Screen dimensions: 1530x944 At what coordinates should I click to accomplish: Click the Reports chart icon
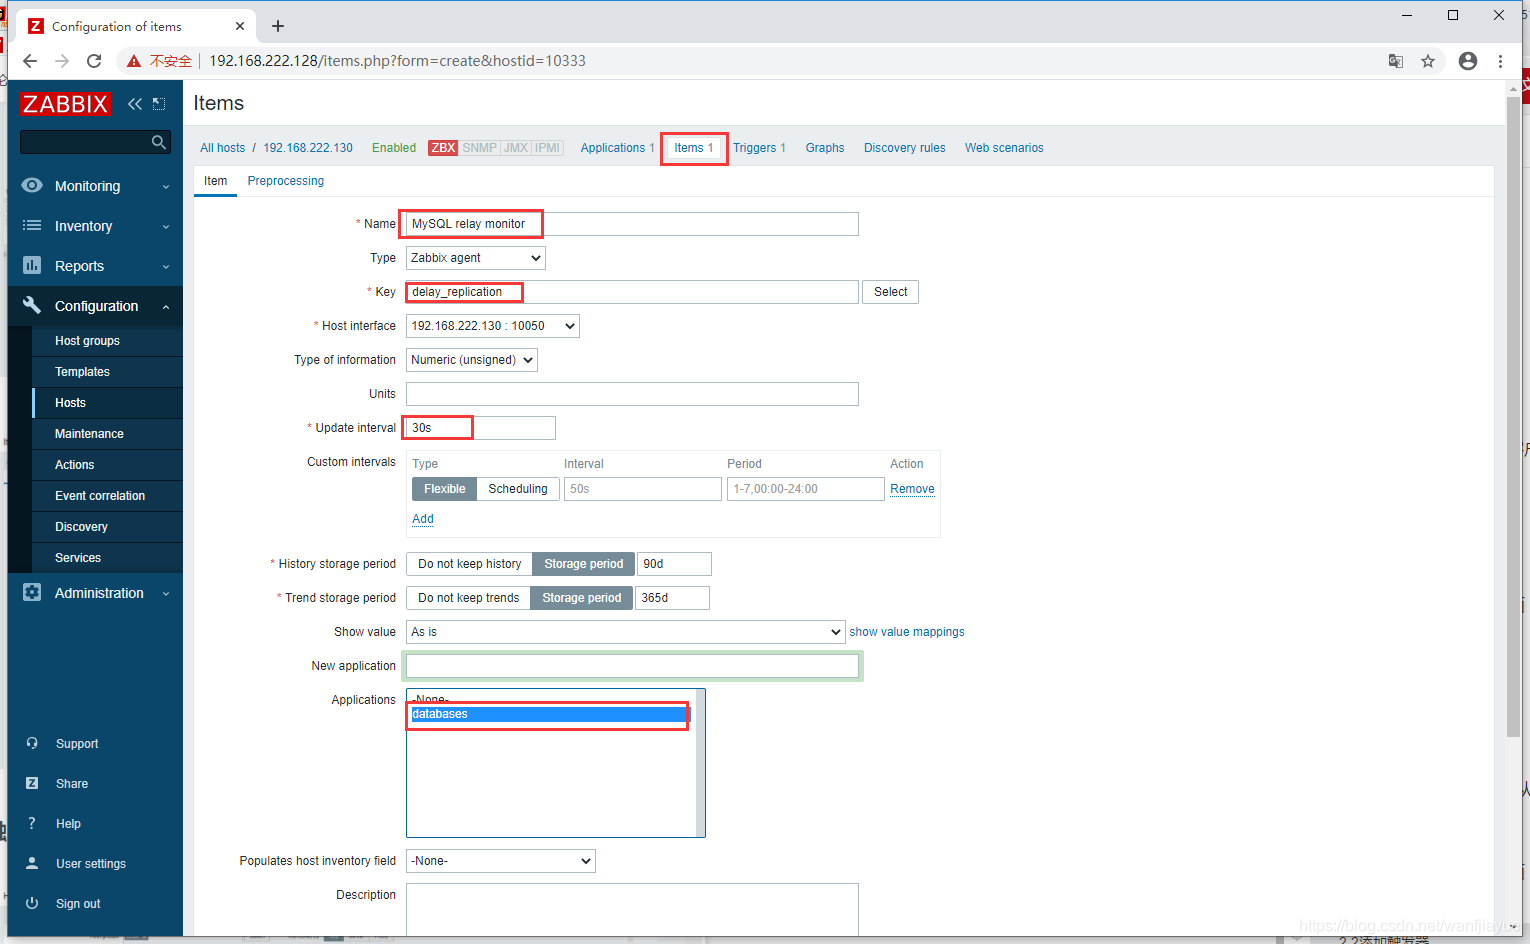[32, 265]
